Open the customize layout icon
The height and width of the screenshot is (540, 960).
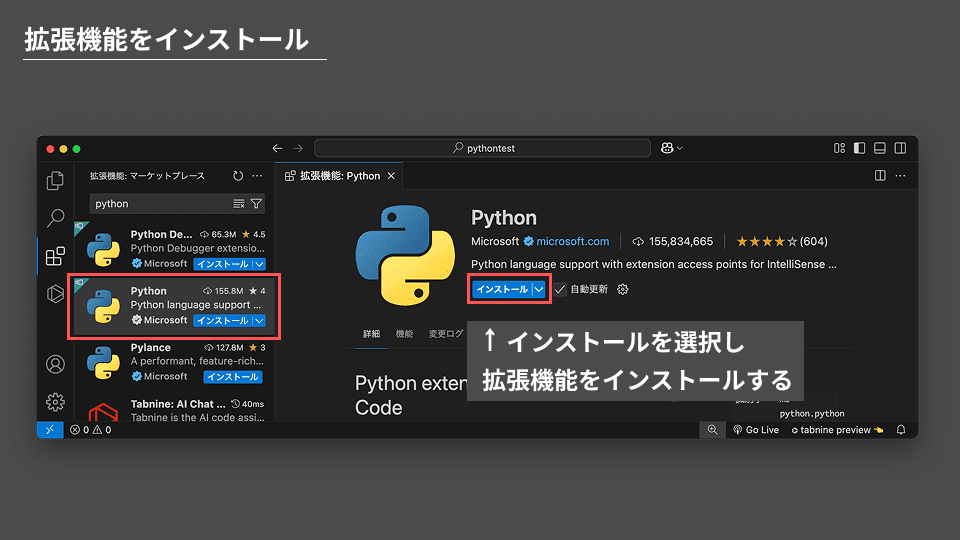pos(839,148)
